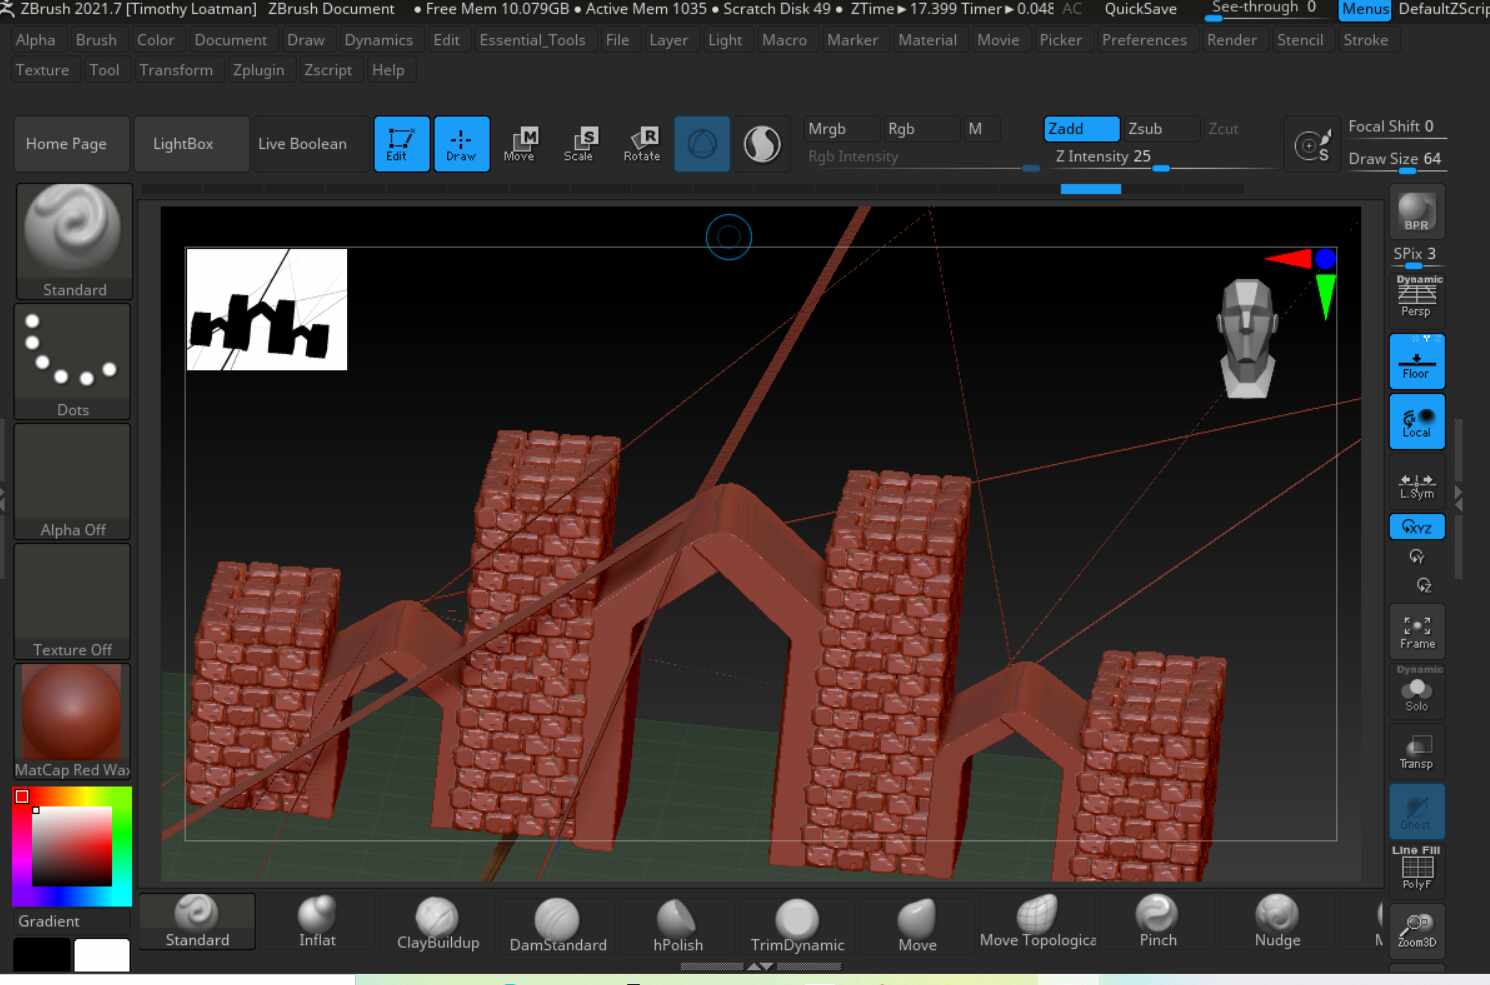Pick the Pinch brush

1157,922
